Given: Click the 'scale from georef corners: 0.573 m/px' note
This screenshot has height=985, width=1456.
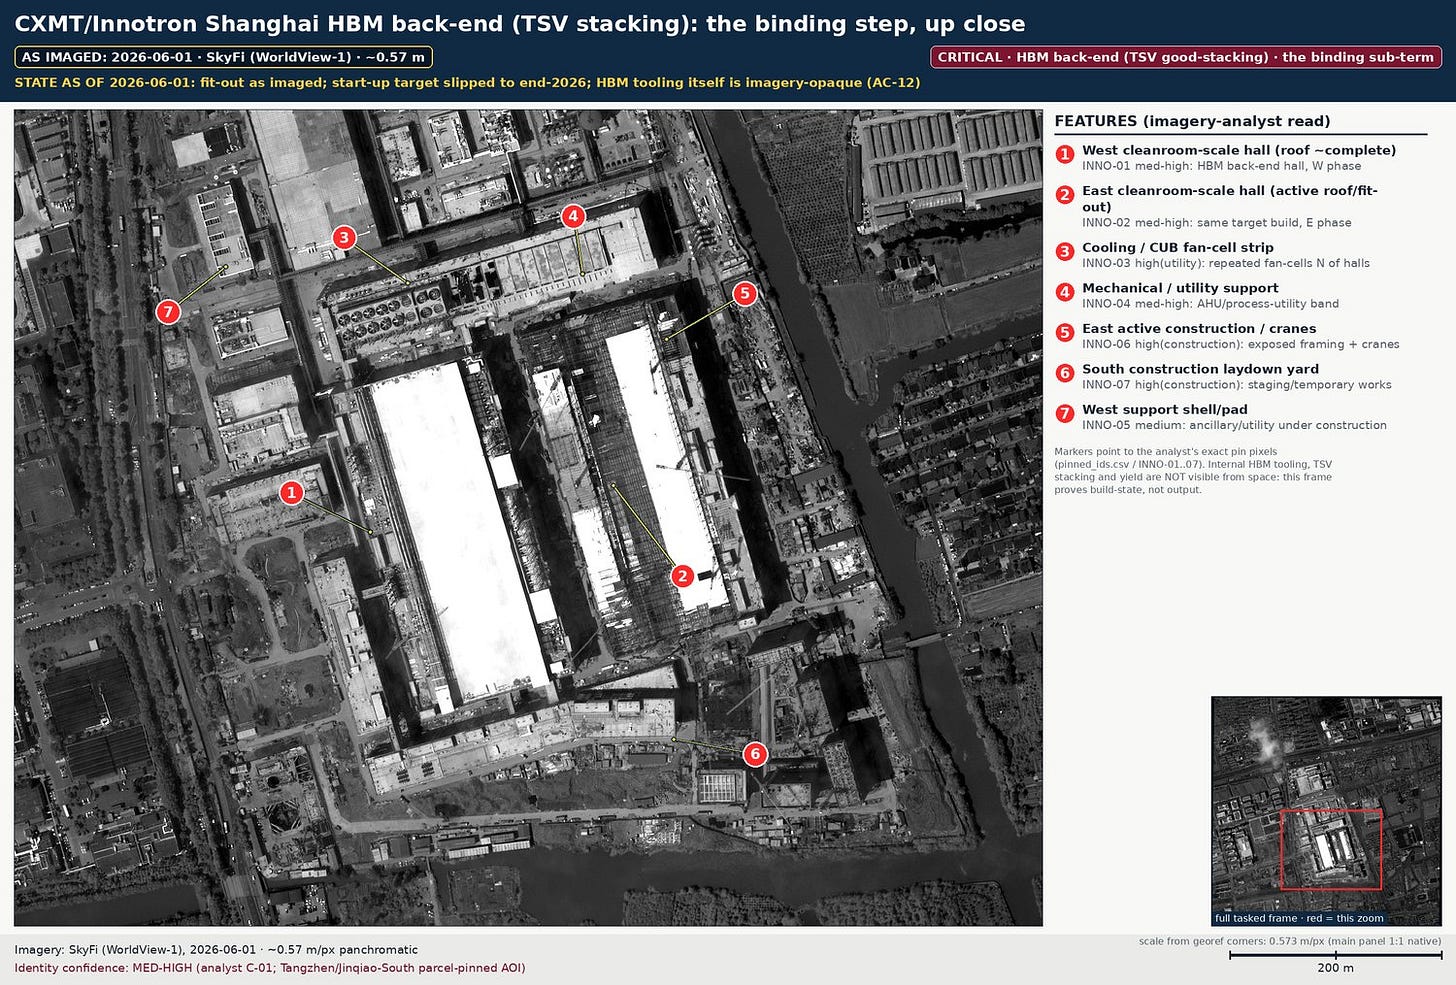Looking at the screenshot, I should (x=1290, y=941).
